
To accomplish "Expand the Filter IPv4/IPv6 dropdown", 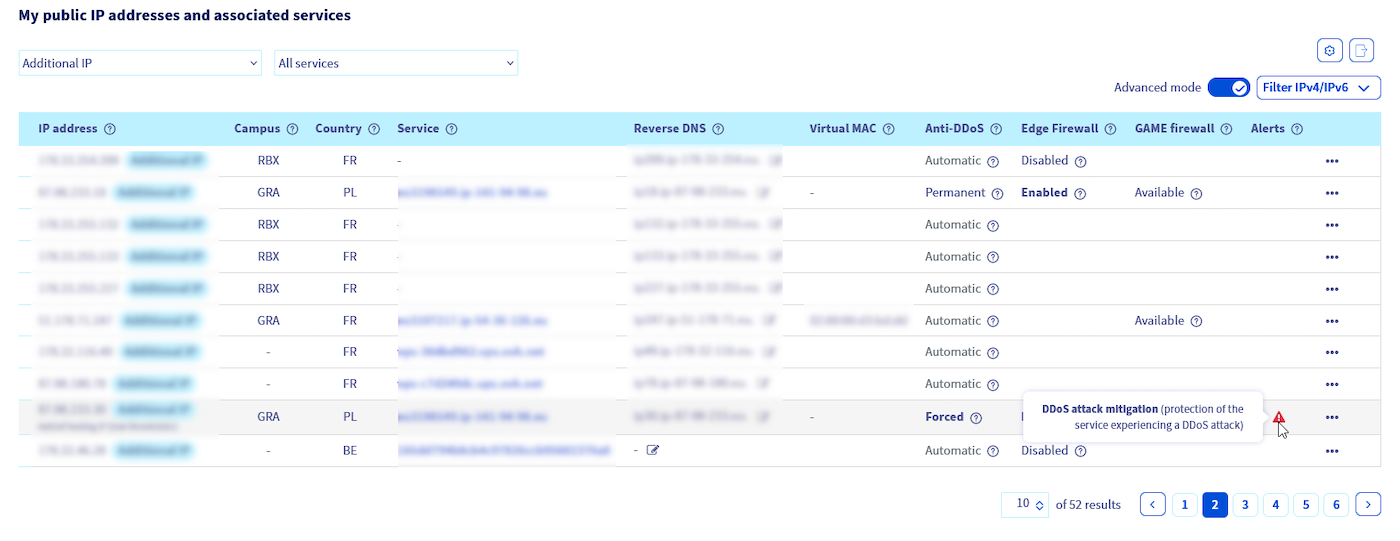I will [x=1318, y=88].
